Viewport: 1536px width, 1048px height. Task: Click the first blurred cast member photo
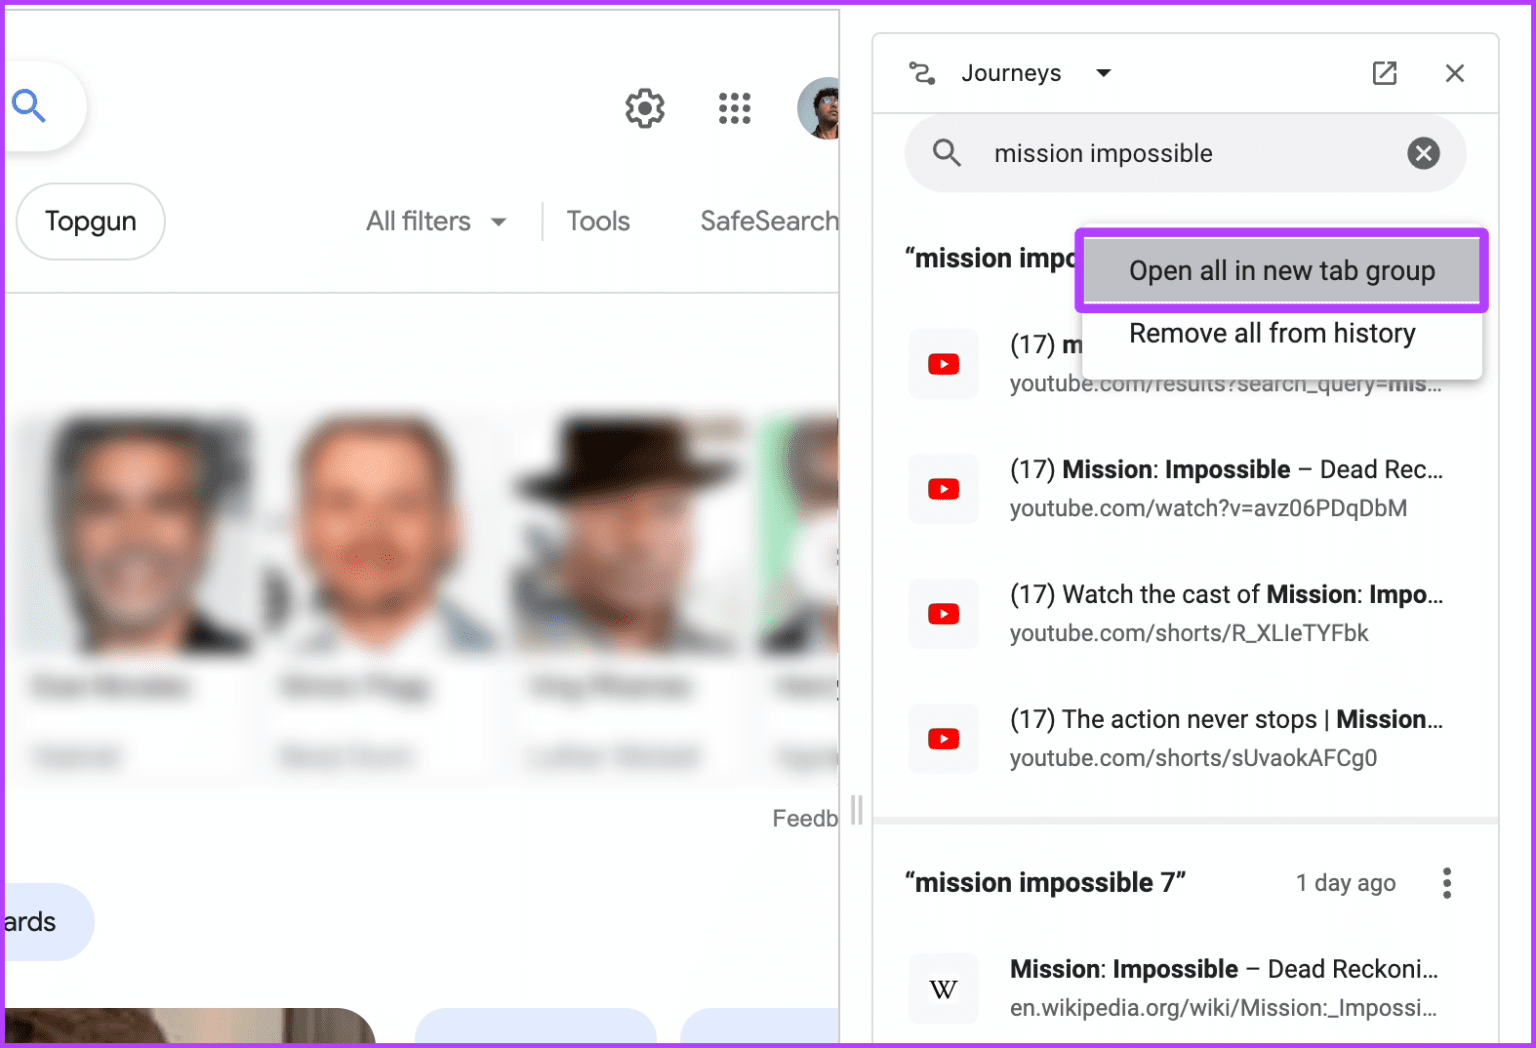134,535
